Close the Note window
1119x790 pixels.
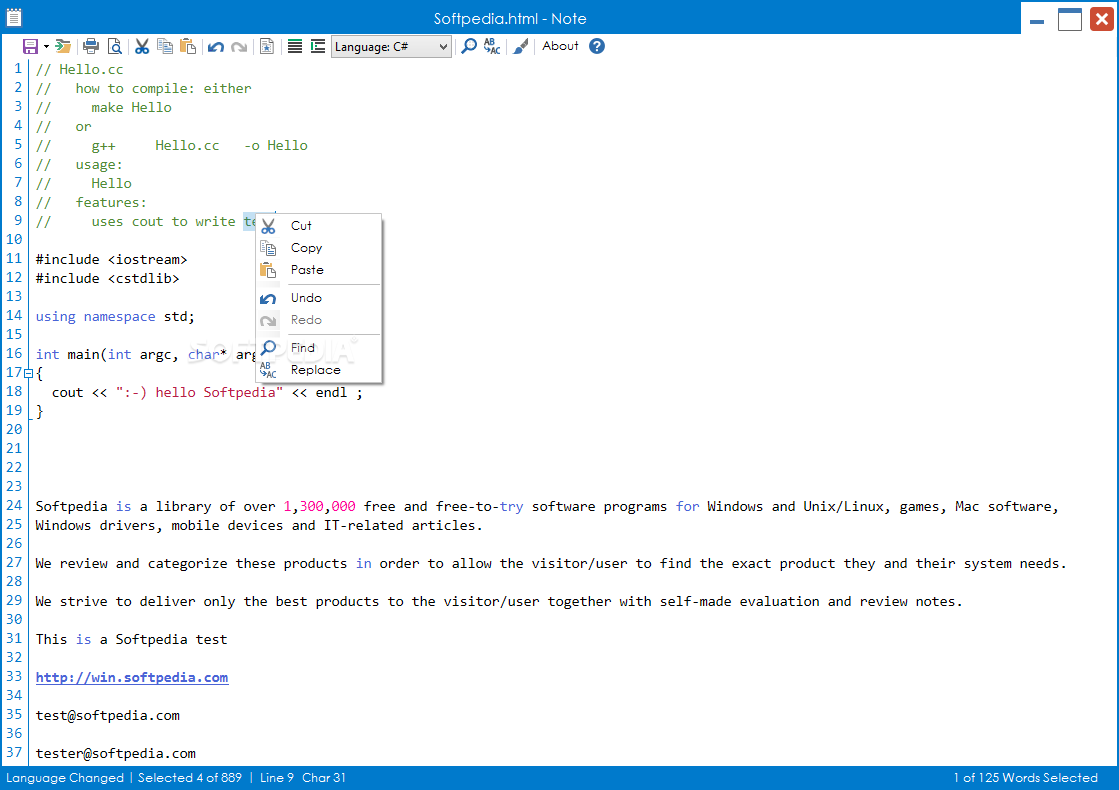[1102, 19]
